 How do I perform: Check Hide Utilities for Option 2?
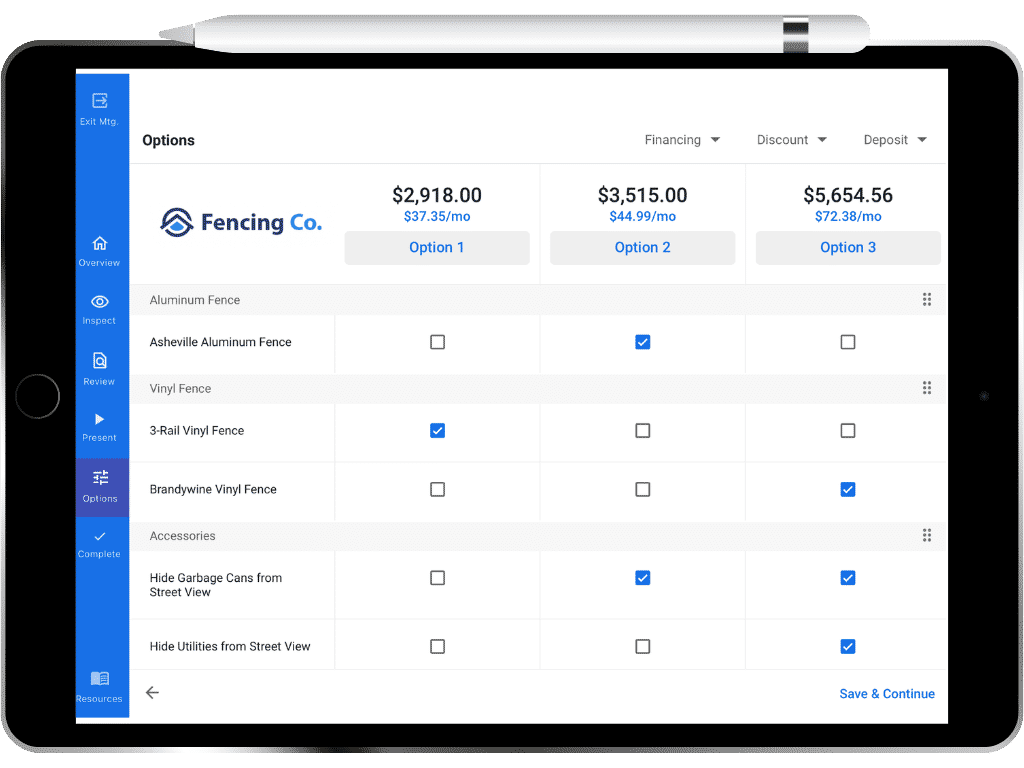(643, 647)
